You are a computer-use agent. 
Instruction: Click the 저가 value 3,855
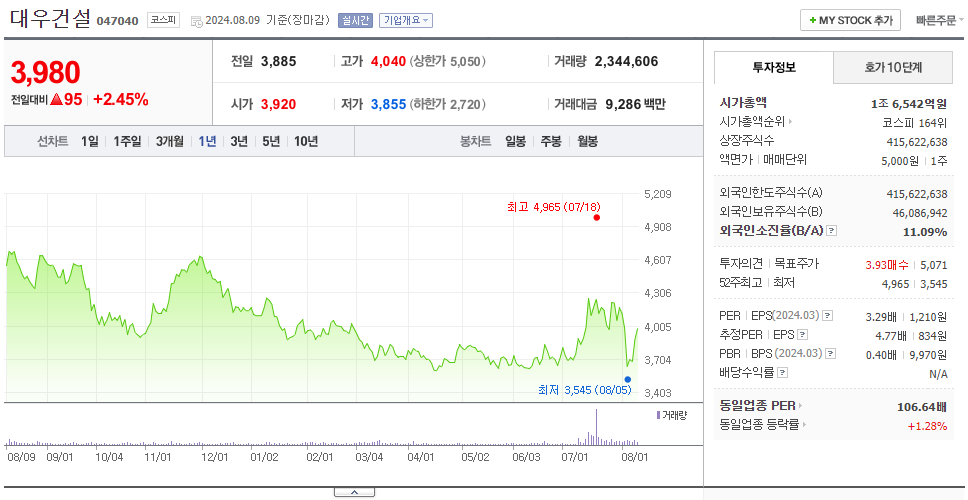(388, 104)
